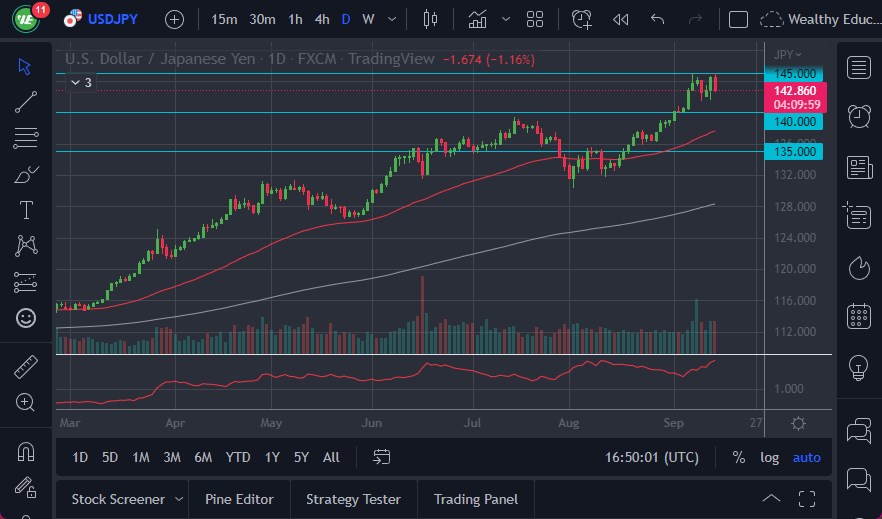882x519 pixels.
Task: Click the replay rewind icon
Action: 621,19
